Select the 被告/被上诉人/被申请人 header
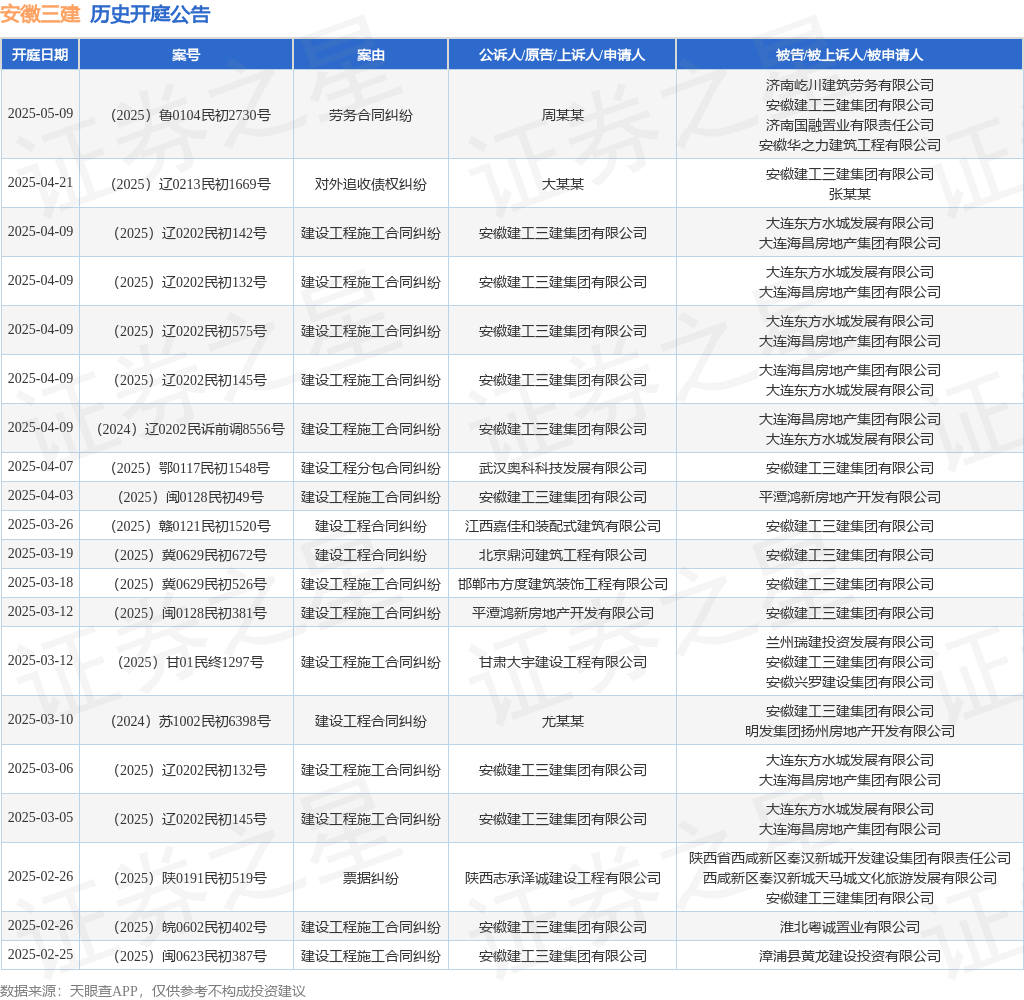The image size is (1024, 1000). point(849,55)
